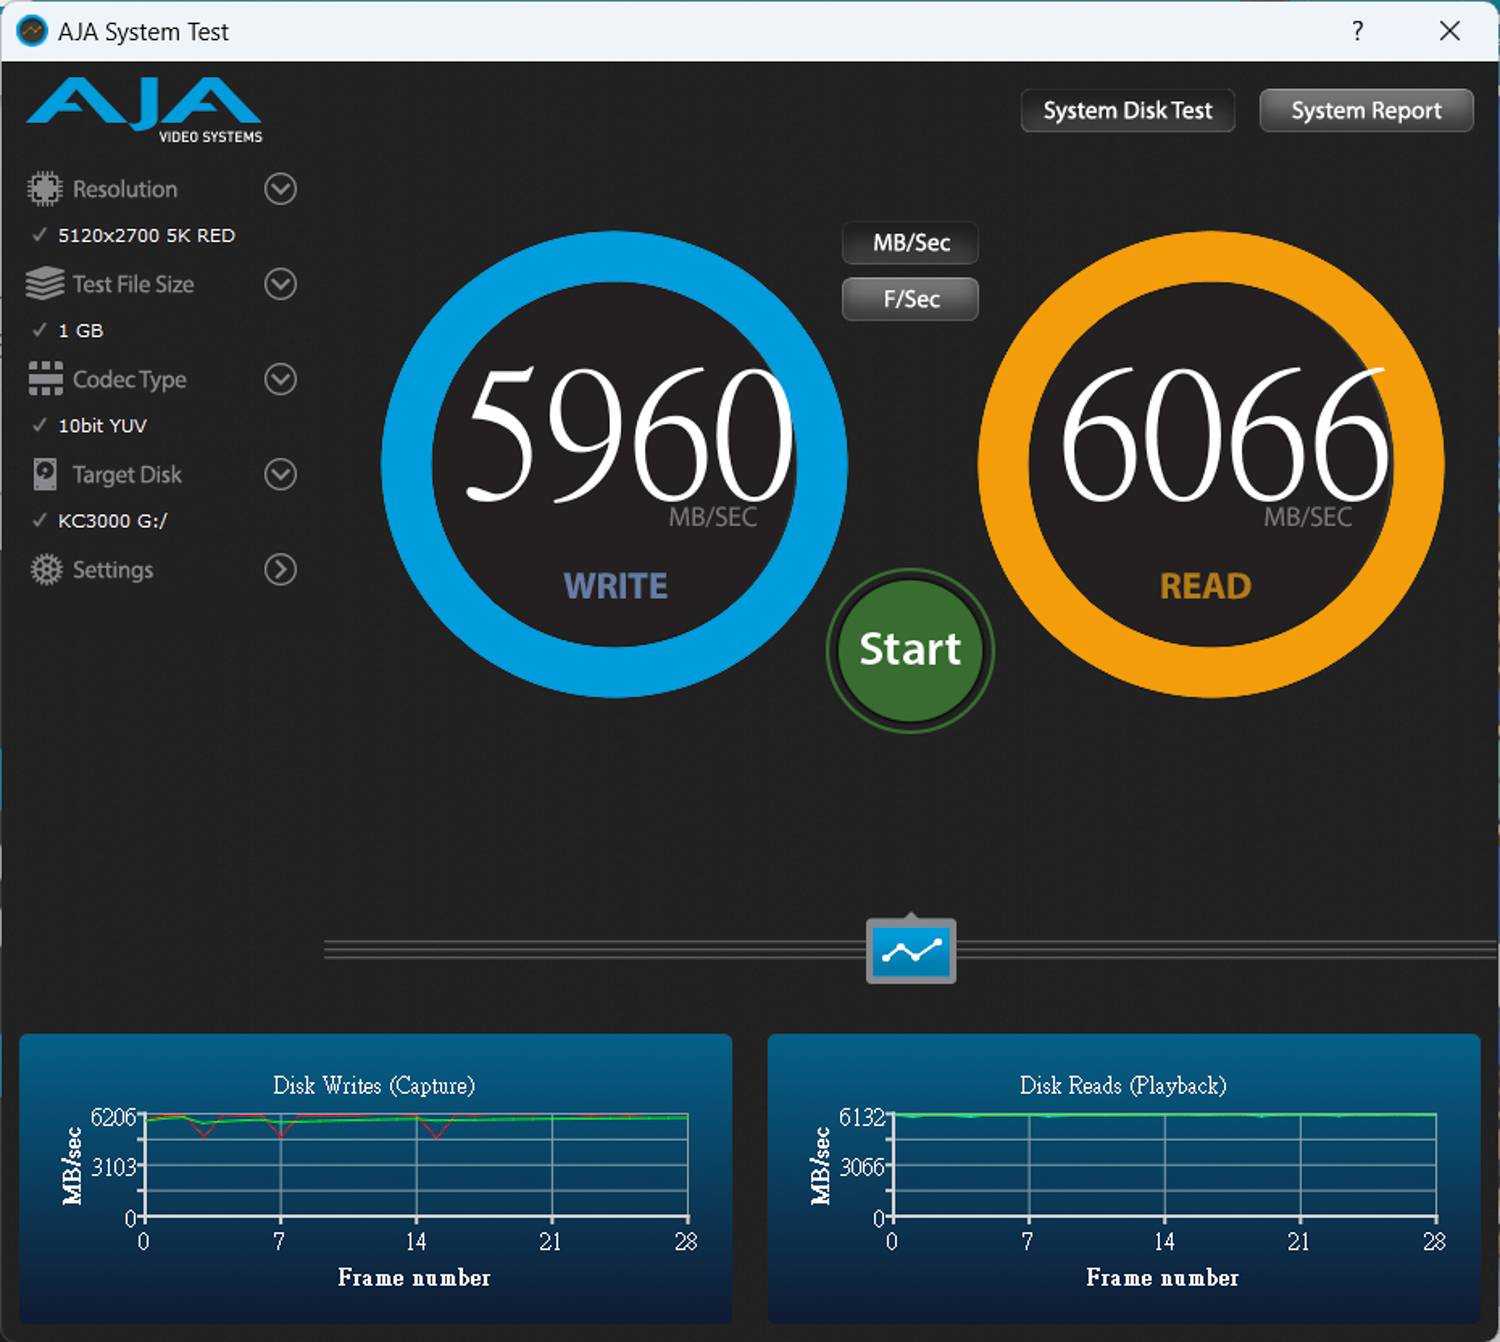This screenshot has height=1342, width=1500.
Task: Click the AJA Video Systems logo
Action: pos(145,109)
